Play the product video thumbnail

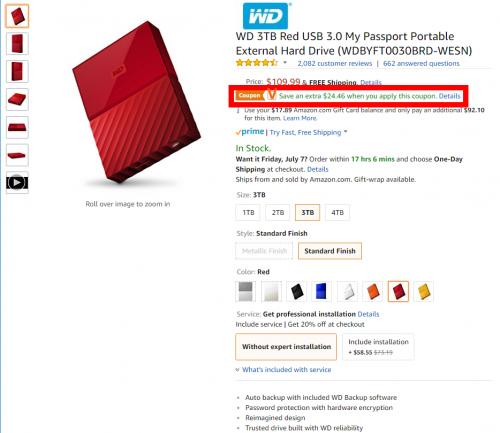[x=17, y=183]
